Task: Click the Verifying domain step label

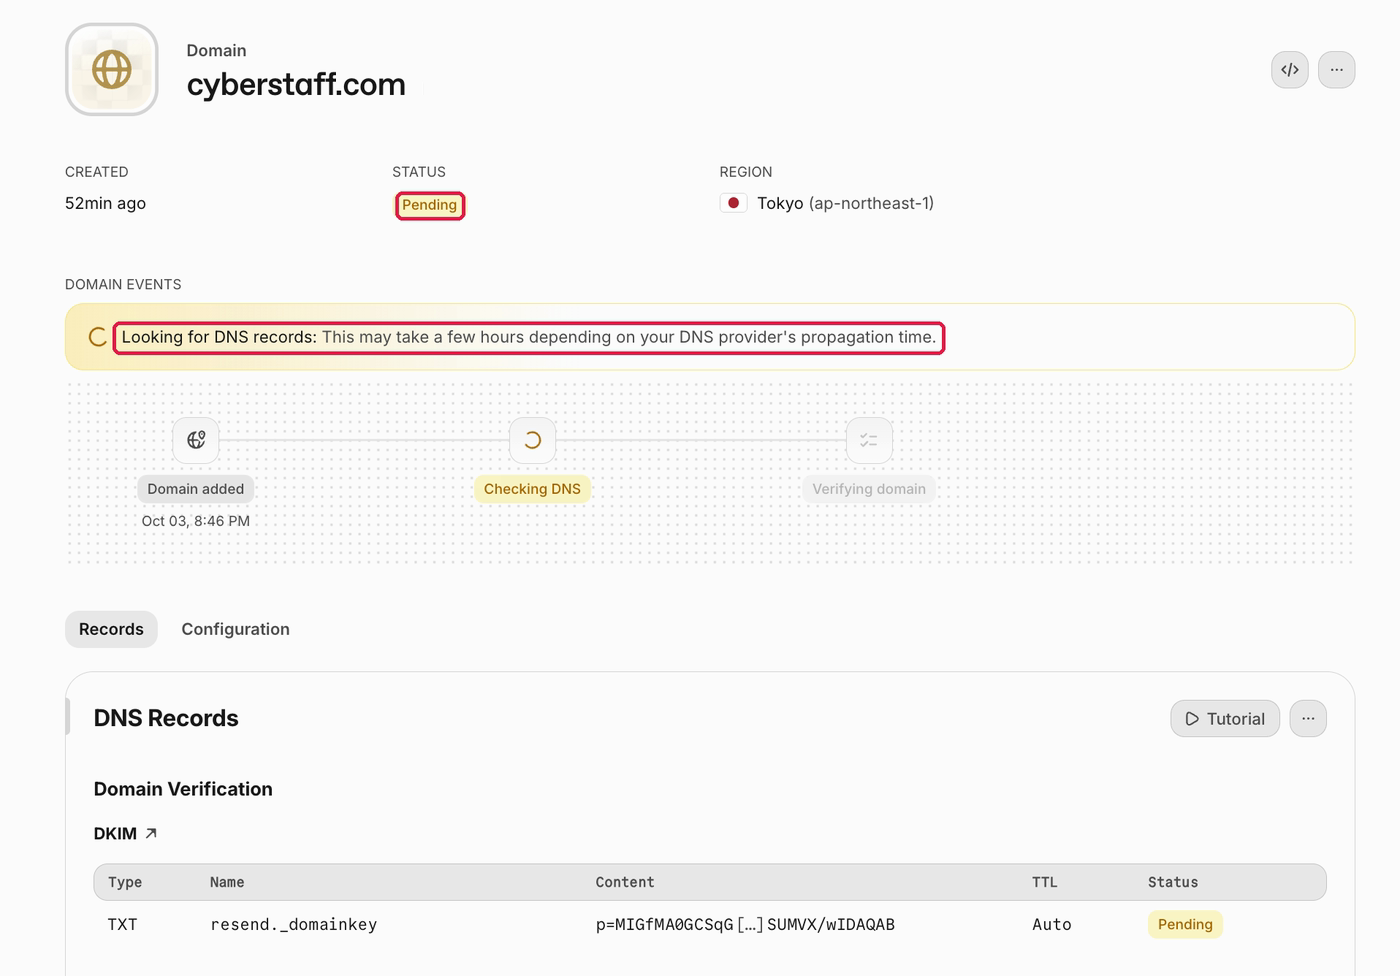Action: click(x=869, y=489)
